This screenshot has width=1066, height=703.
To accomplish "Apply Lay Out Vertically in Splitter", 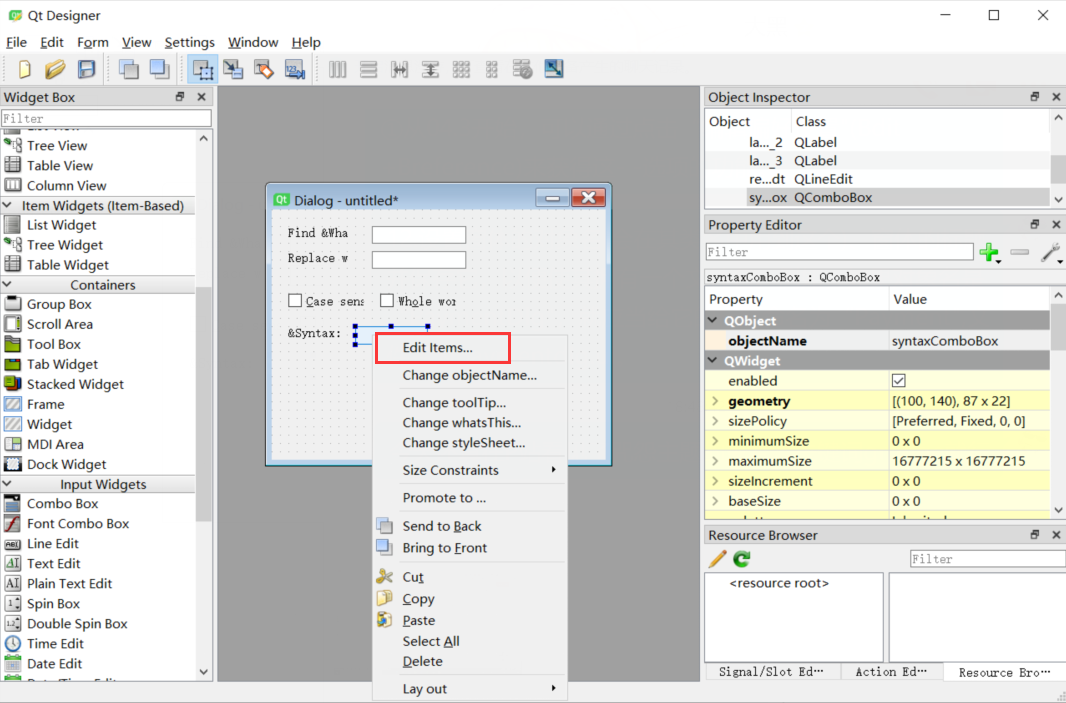I will tap(430, 69).
